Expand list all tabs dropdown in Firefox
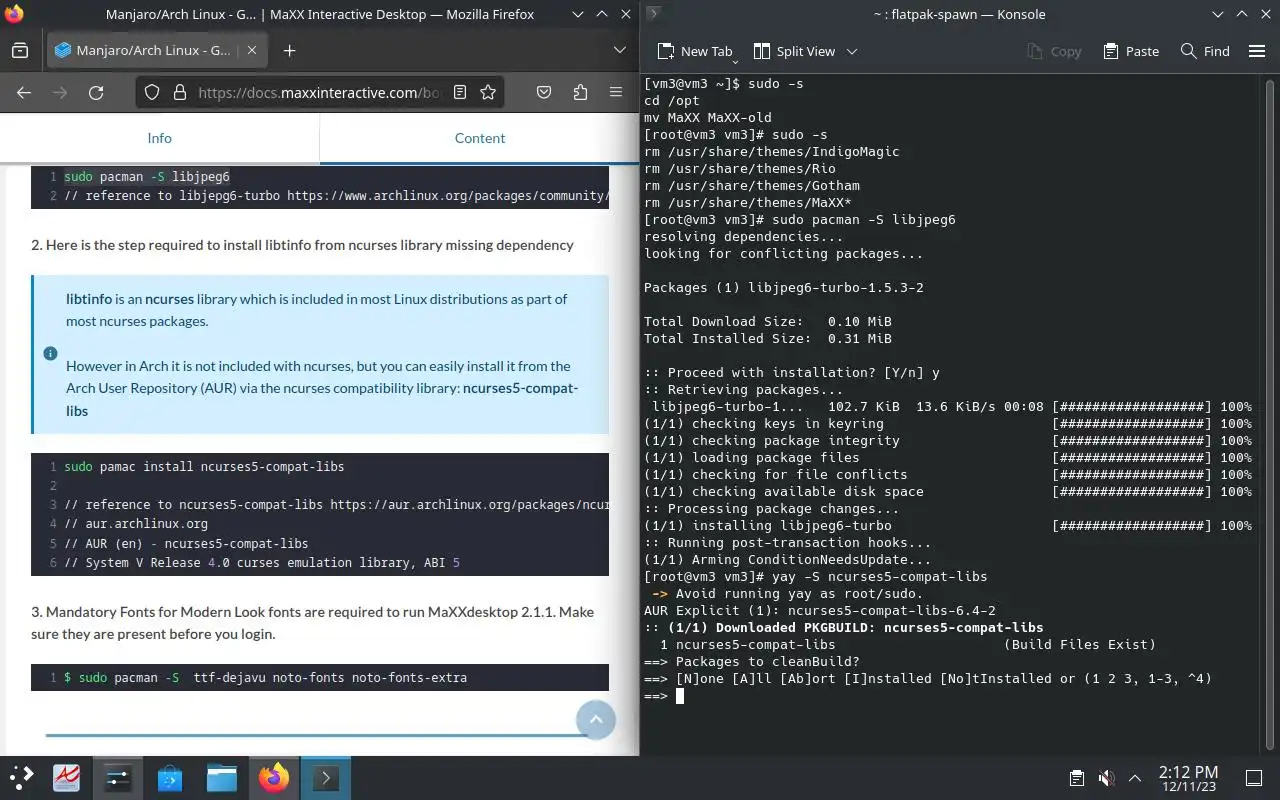Screen dimensions: 1280x800 (x=620, y=51)
